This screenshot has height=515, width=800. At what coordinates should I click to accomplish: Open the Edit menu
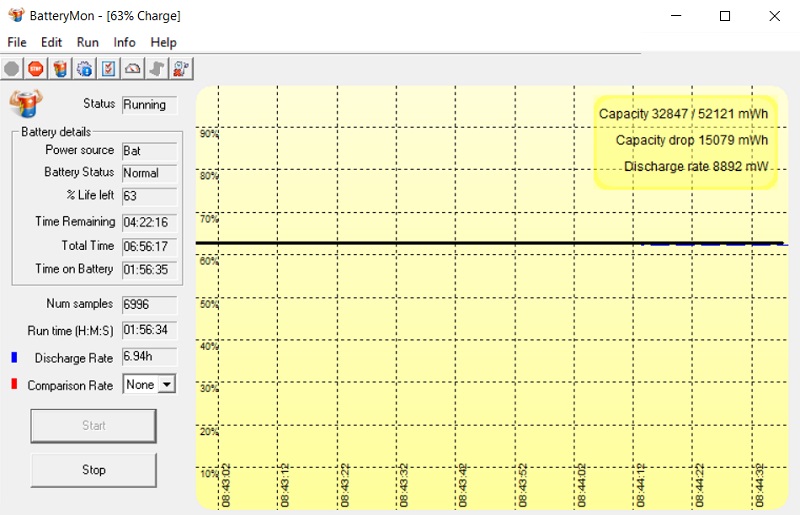tap(51, 42)
